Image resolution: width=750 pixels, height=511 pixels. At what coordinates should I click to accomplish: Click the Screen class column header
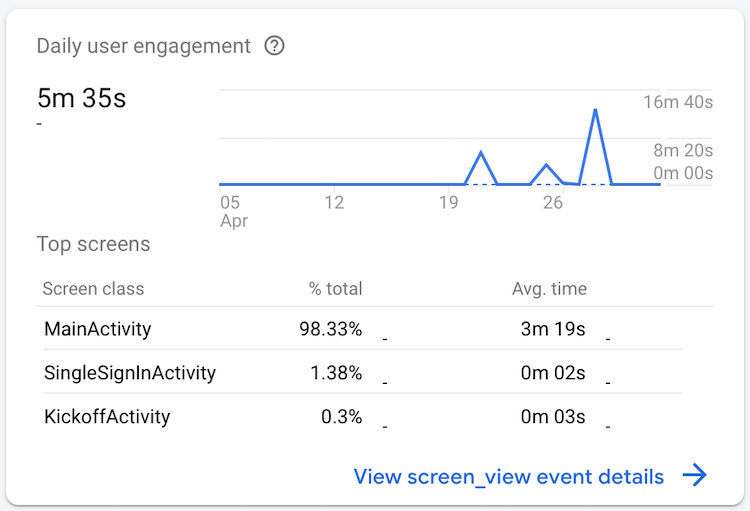93,289
